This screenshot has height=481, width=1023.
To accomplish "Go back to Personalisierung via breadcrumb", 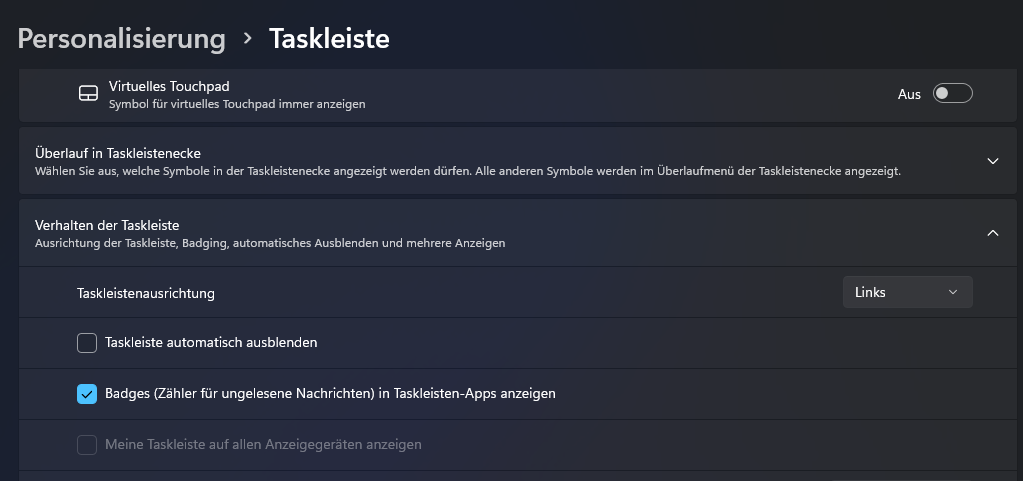I will 121,39.
